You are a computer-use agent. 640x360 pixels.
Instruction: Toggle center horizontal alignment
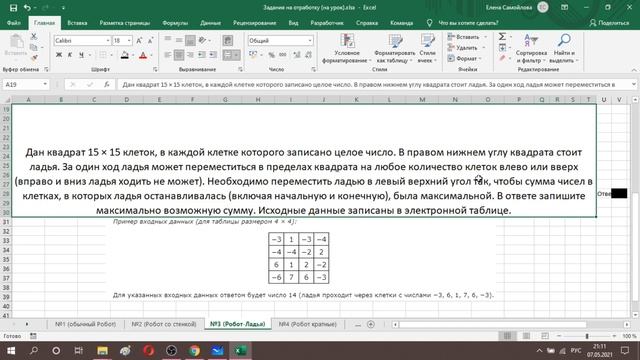pos(179,55)
